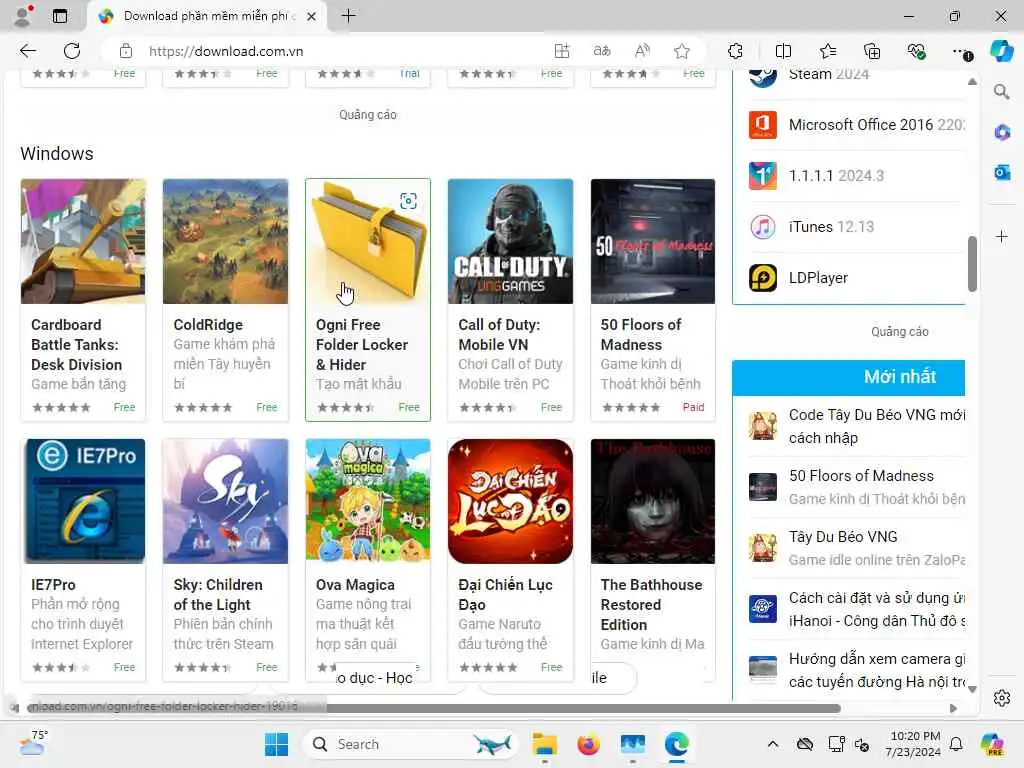Reload the page with Refresh icon
Image resolution: width=1024 pixels, height=768 pixels.
[72, 51]
